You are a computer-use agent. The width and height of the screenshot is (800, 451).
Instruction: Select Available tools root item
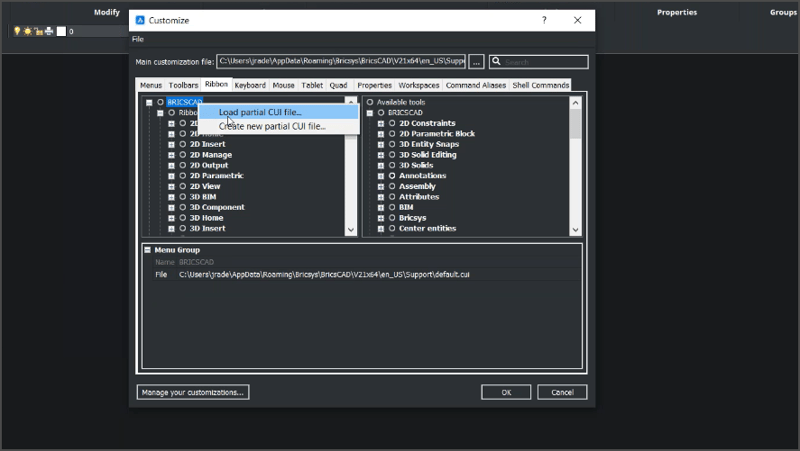[401, 102]
